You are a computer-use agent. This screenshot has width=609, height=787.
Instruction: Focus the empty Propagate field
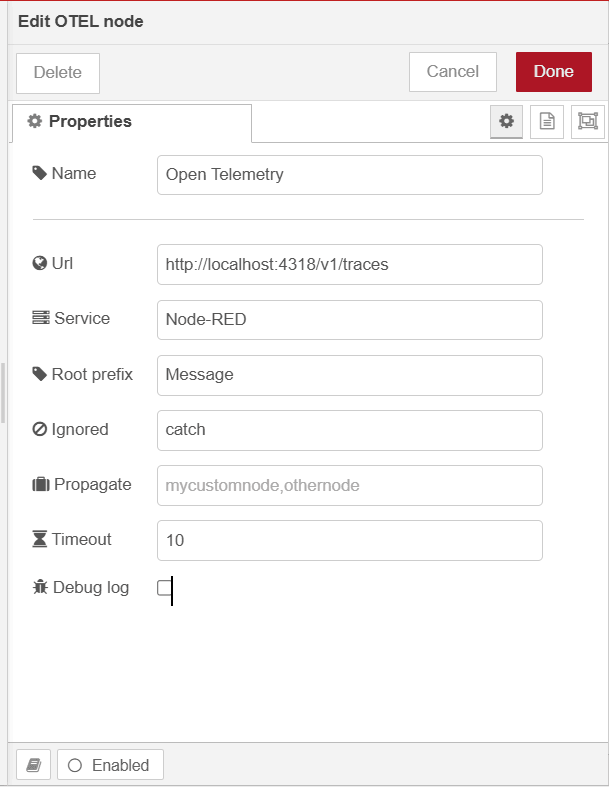349,485
